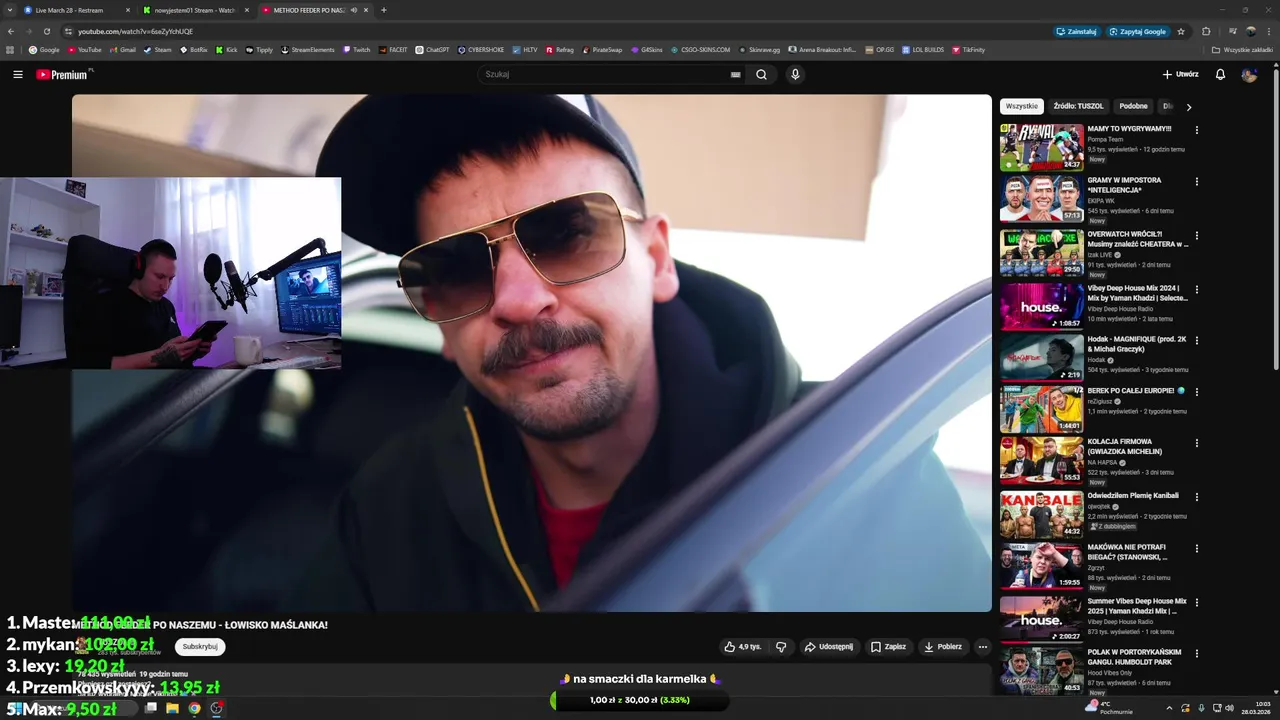
Task: Switch to nowyjestem01 Stream tab
Action: coord(195,10)
